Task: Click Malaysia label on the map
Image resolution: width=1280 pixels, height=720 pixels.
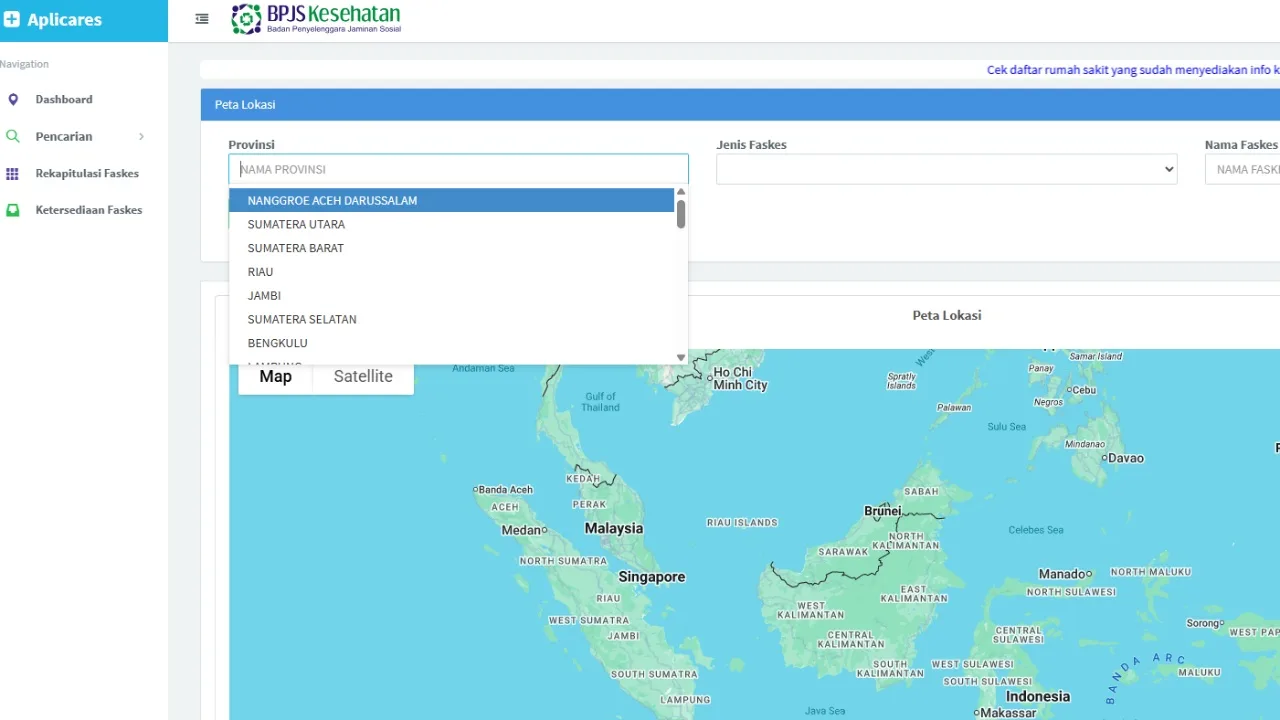Action: pos(614,528)
